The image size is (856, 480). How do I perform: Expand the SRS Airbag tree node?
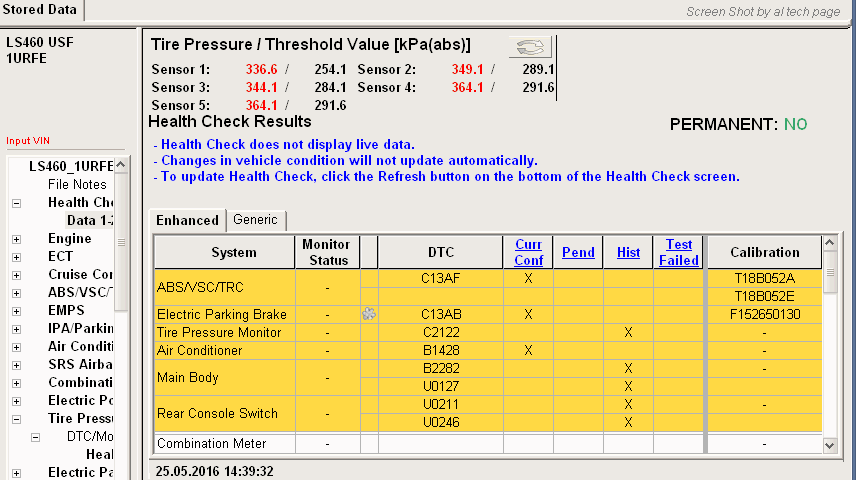click(16, 365)
